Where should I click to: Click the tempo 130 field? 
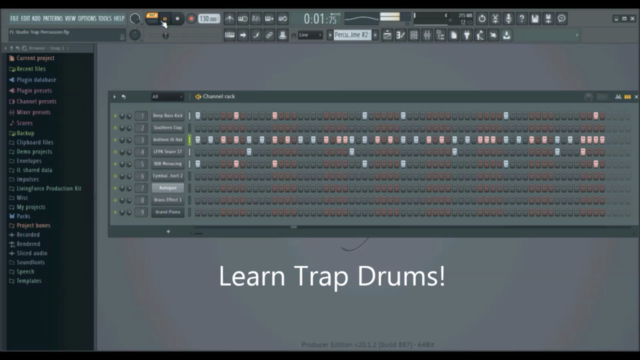click(209, 18)
